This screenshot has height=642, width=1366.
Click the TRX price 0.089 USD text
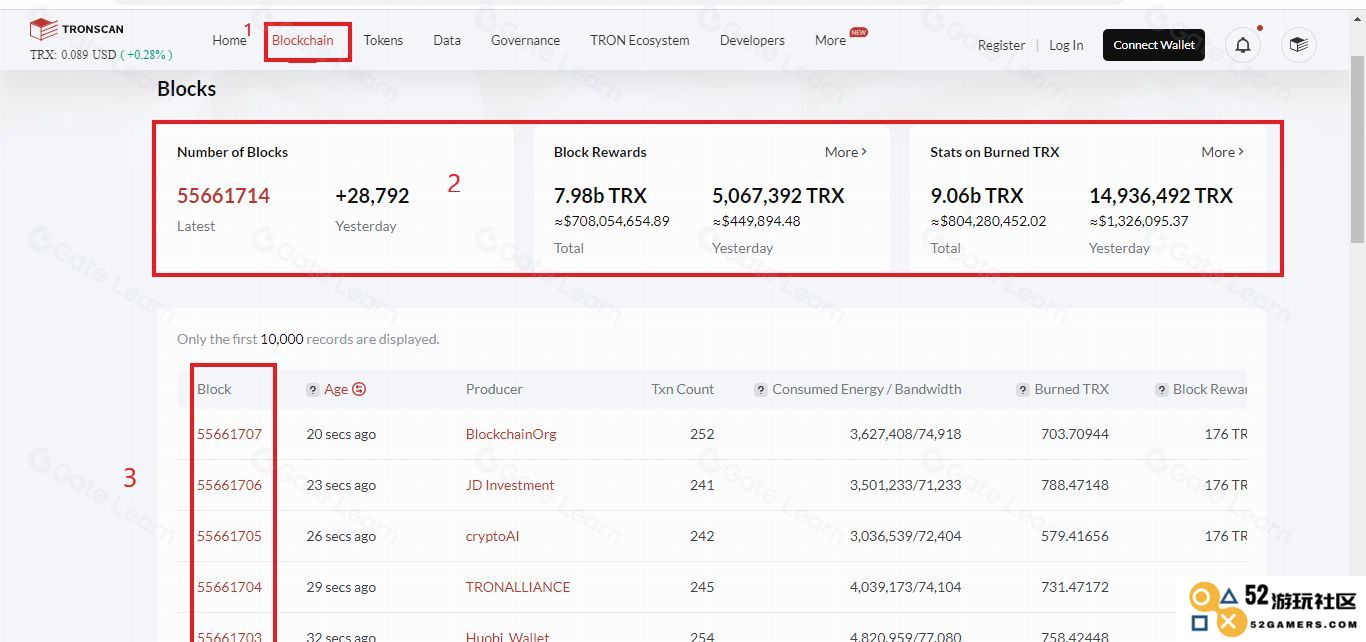coord(73,54)
